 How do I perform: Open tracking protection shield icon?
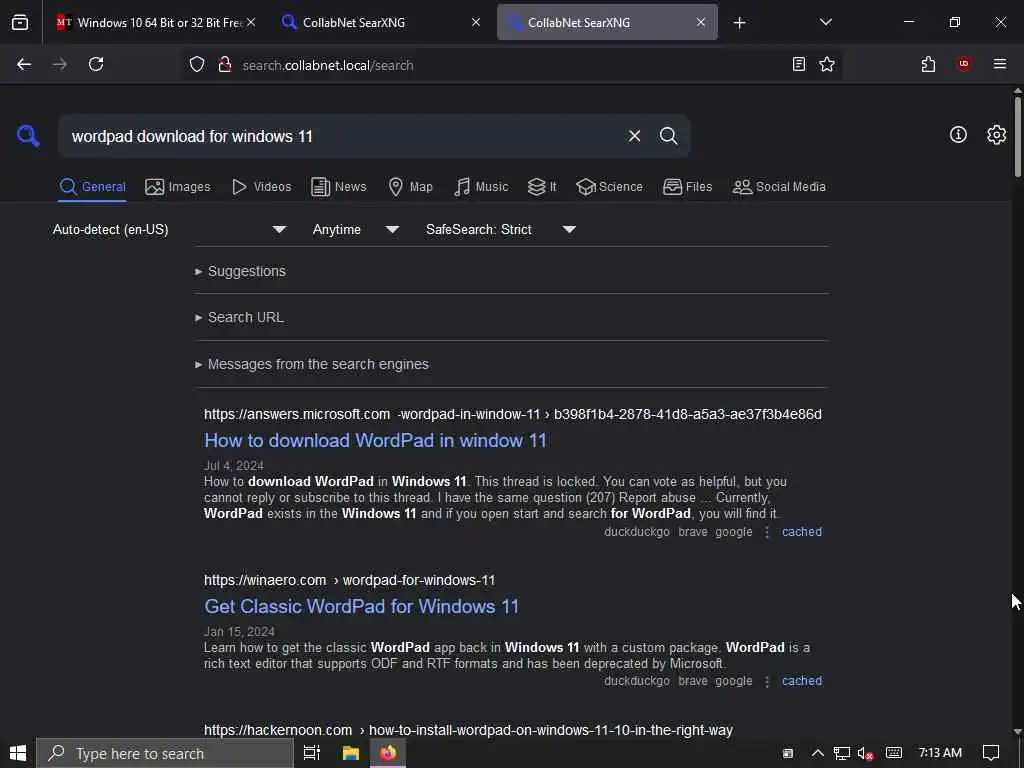(197, 64)
